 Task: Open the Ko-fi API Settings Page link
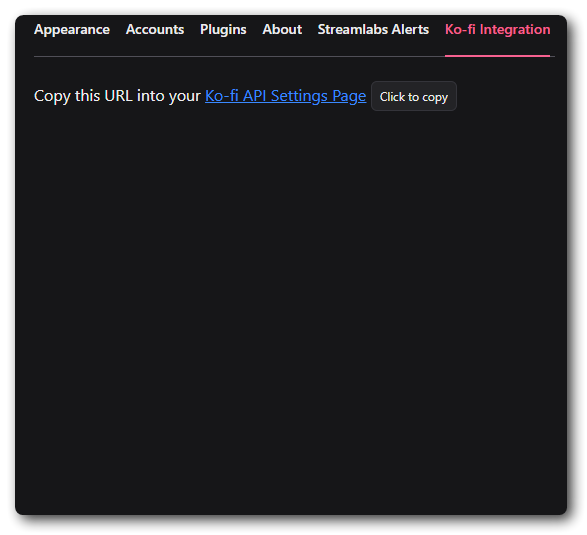[286, 96]
